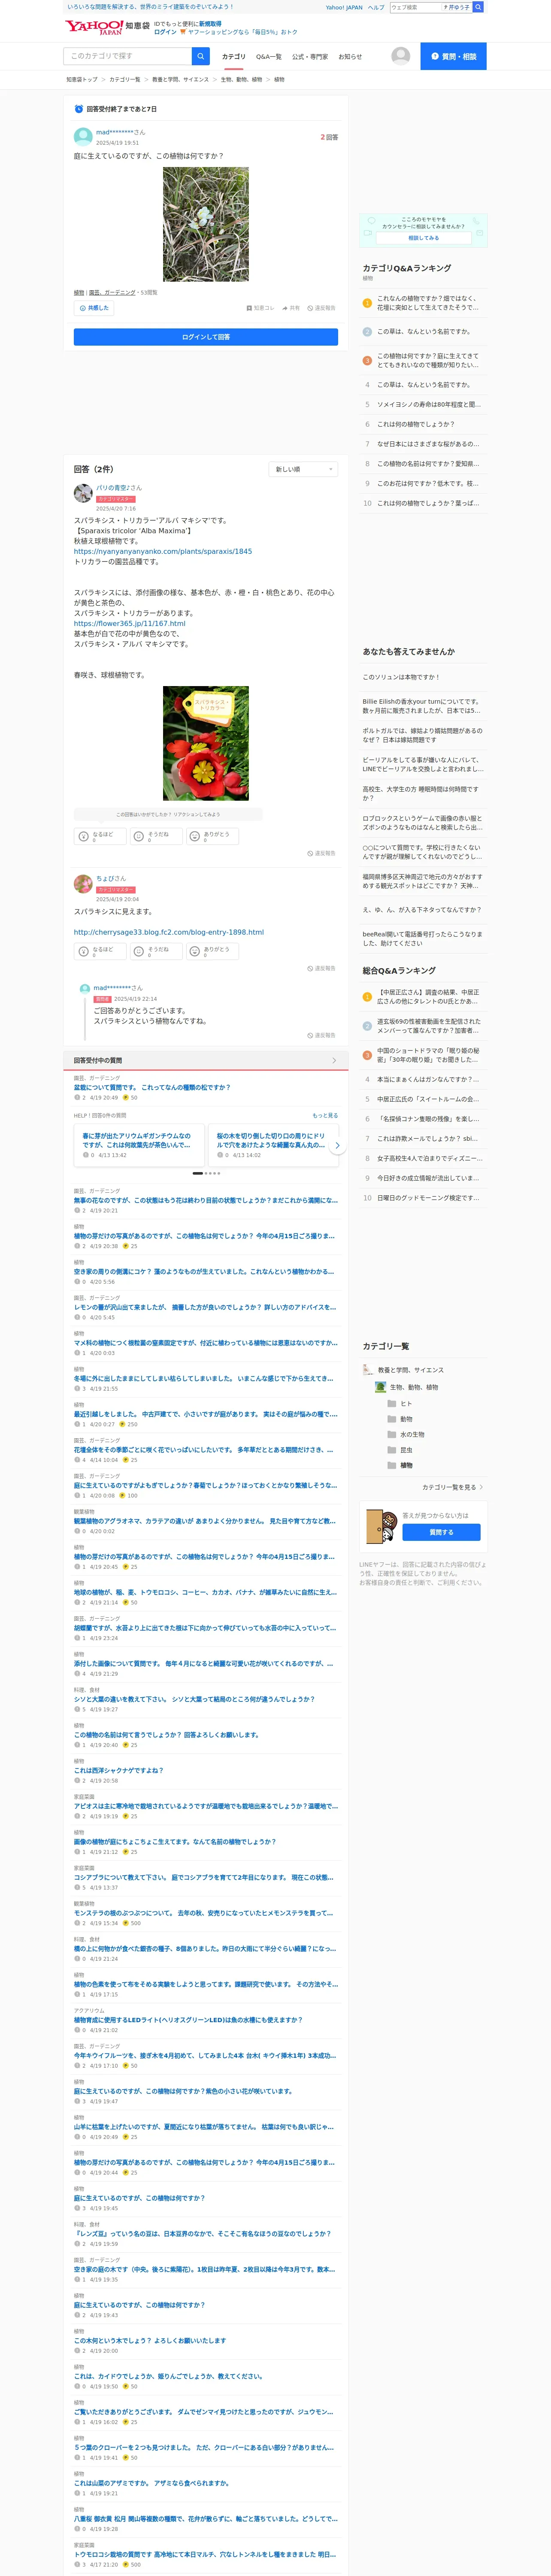Click the 新規取得 ID link

tap(210, 23)
